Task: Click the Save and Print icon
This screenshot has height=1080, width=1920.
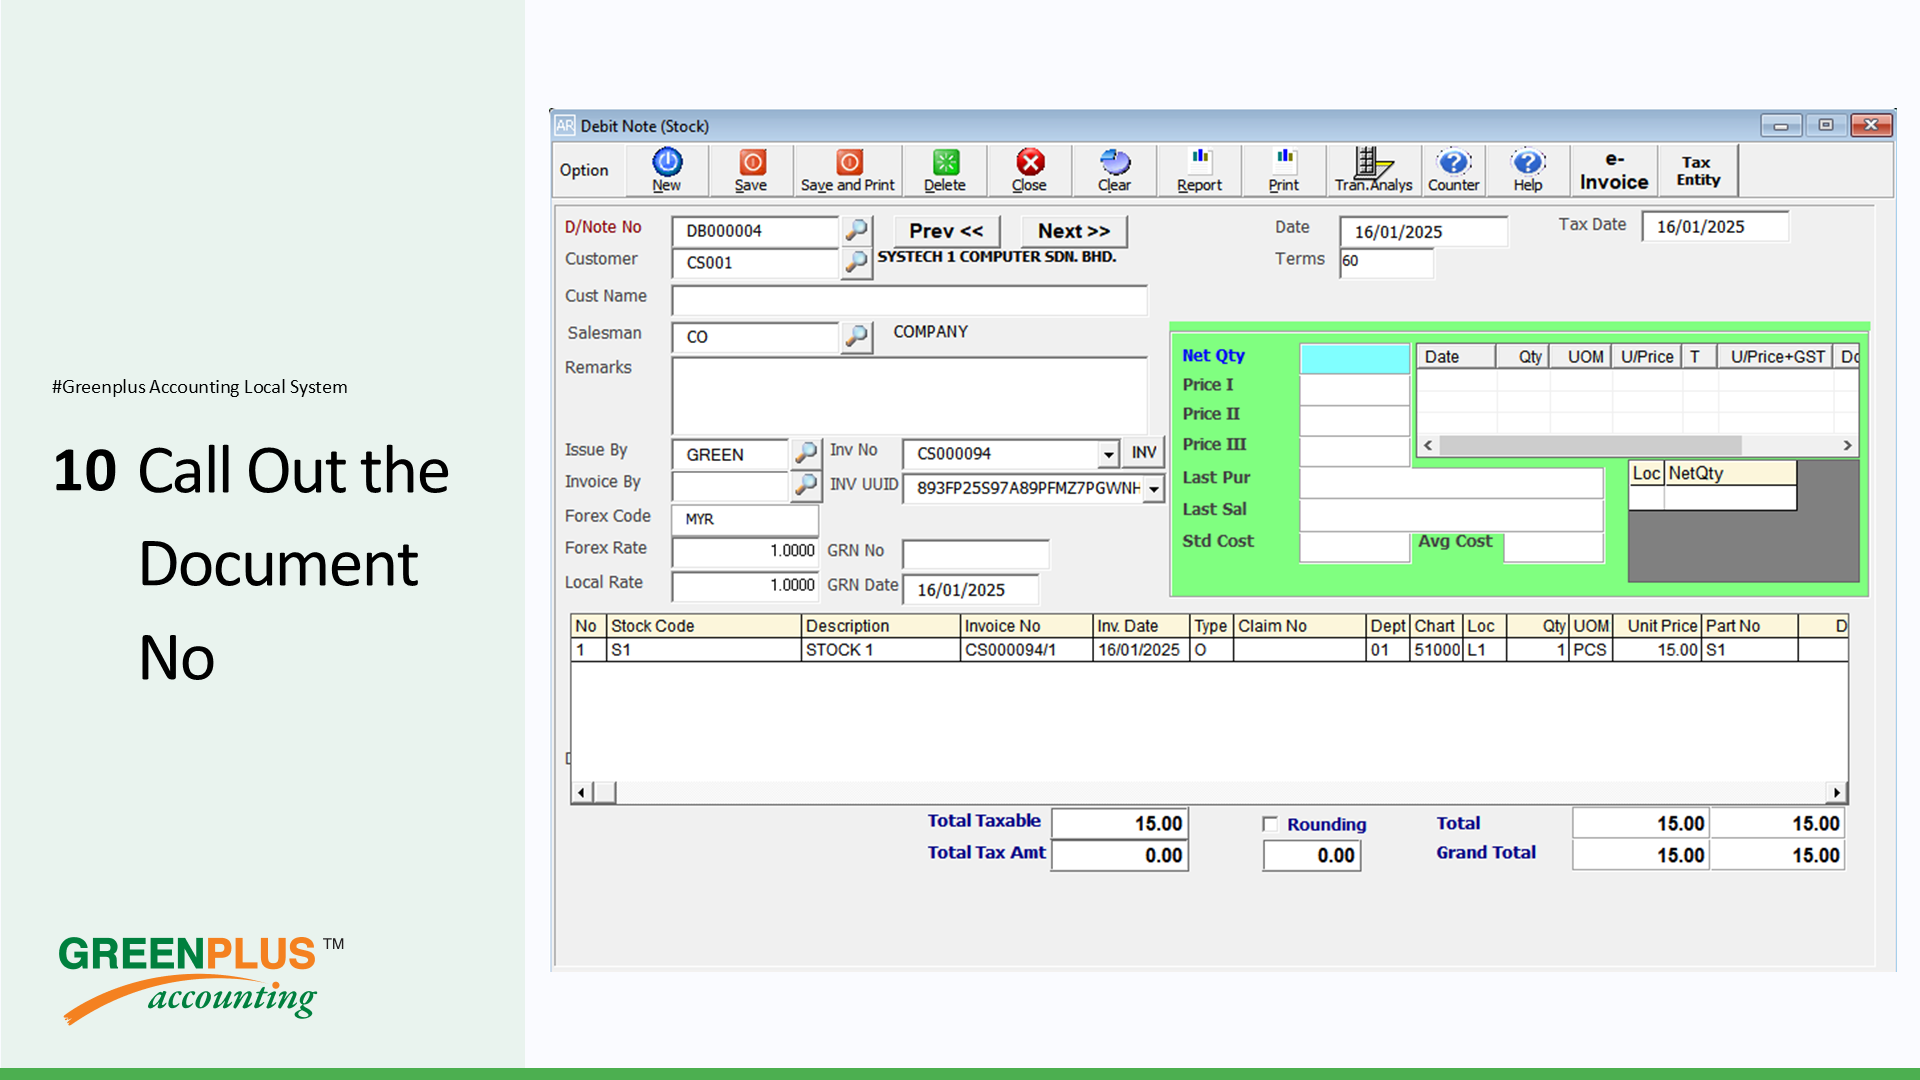Action: pyautogui.click(x=848, y=170)
